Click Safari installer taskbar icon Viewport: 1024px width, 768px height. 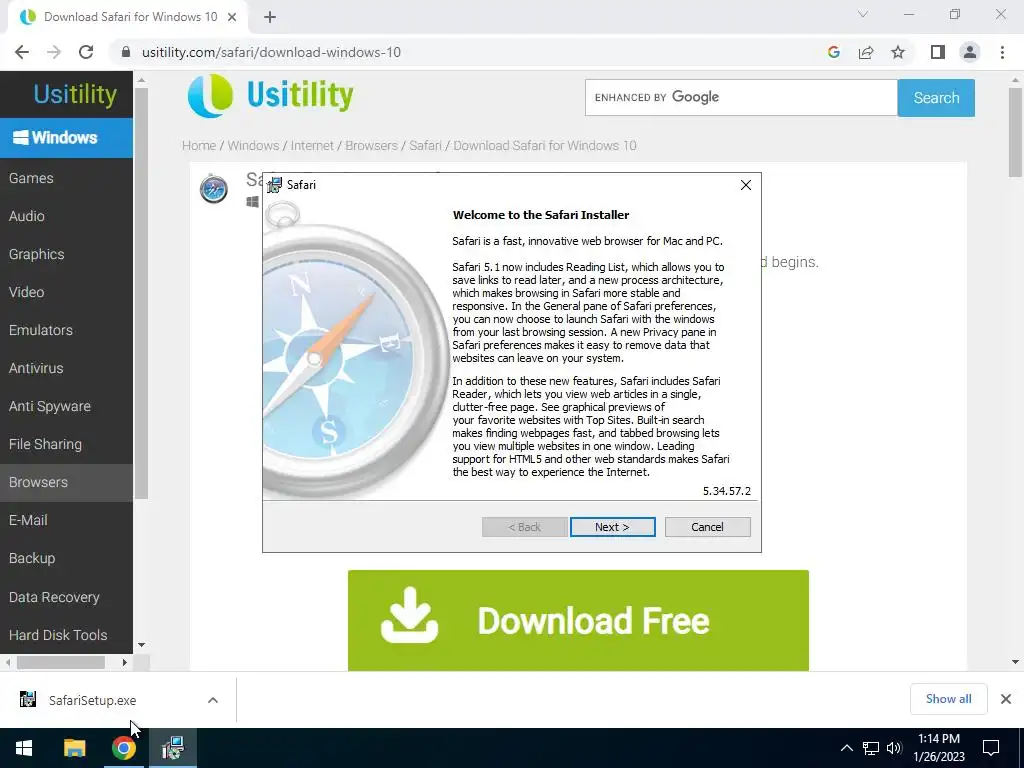(x=172, y=748)
